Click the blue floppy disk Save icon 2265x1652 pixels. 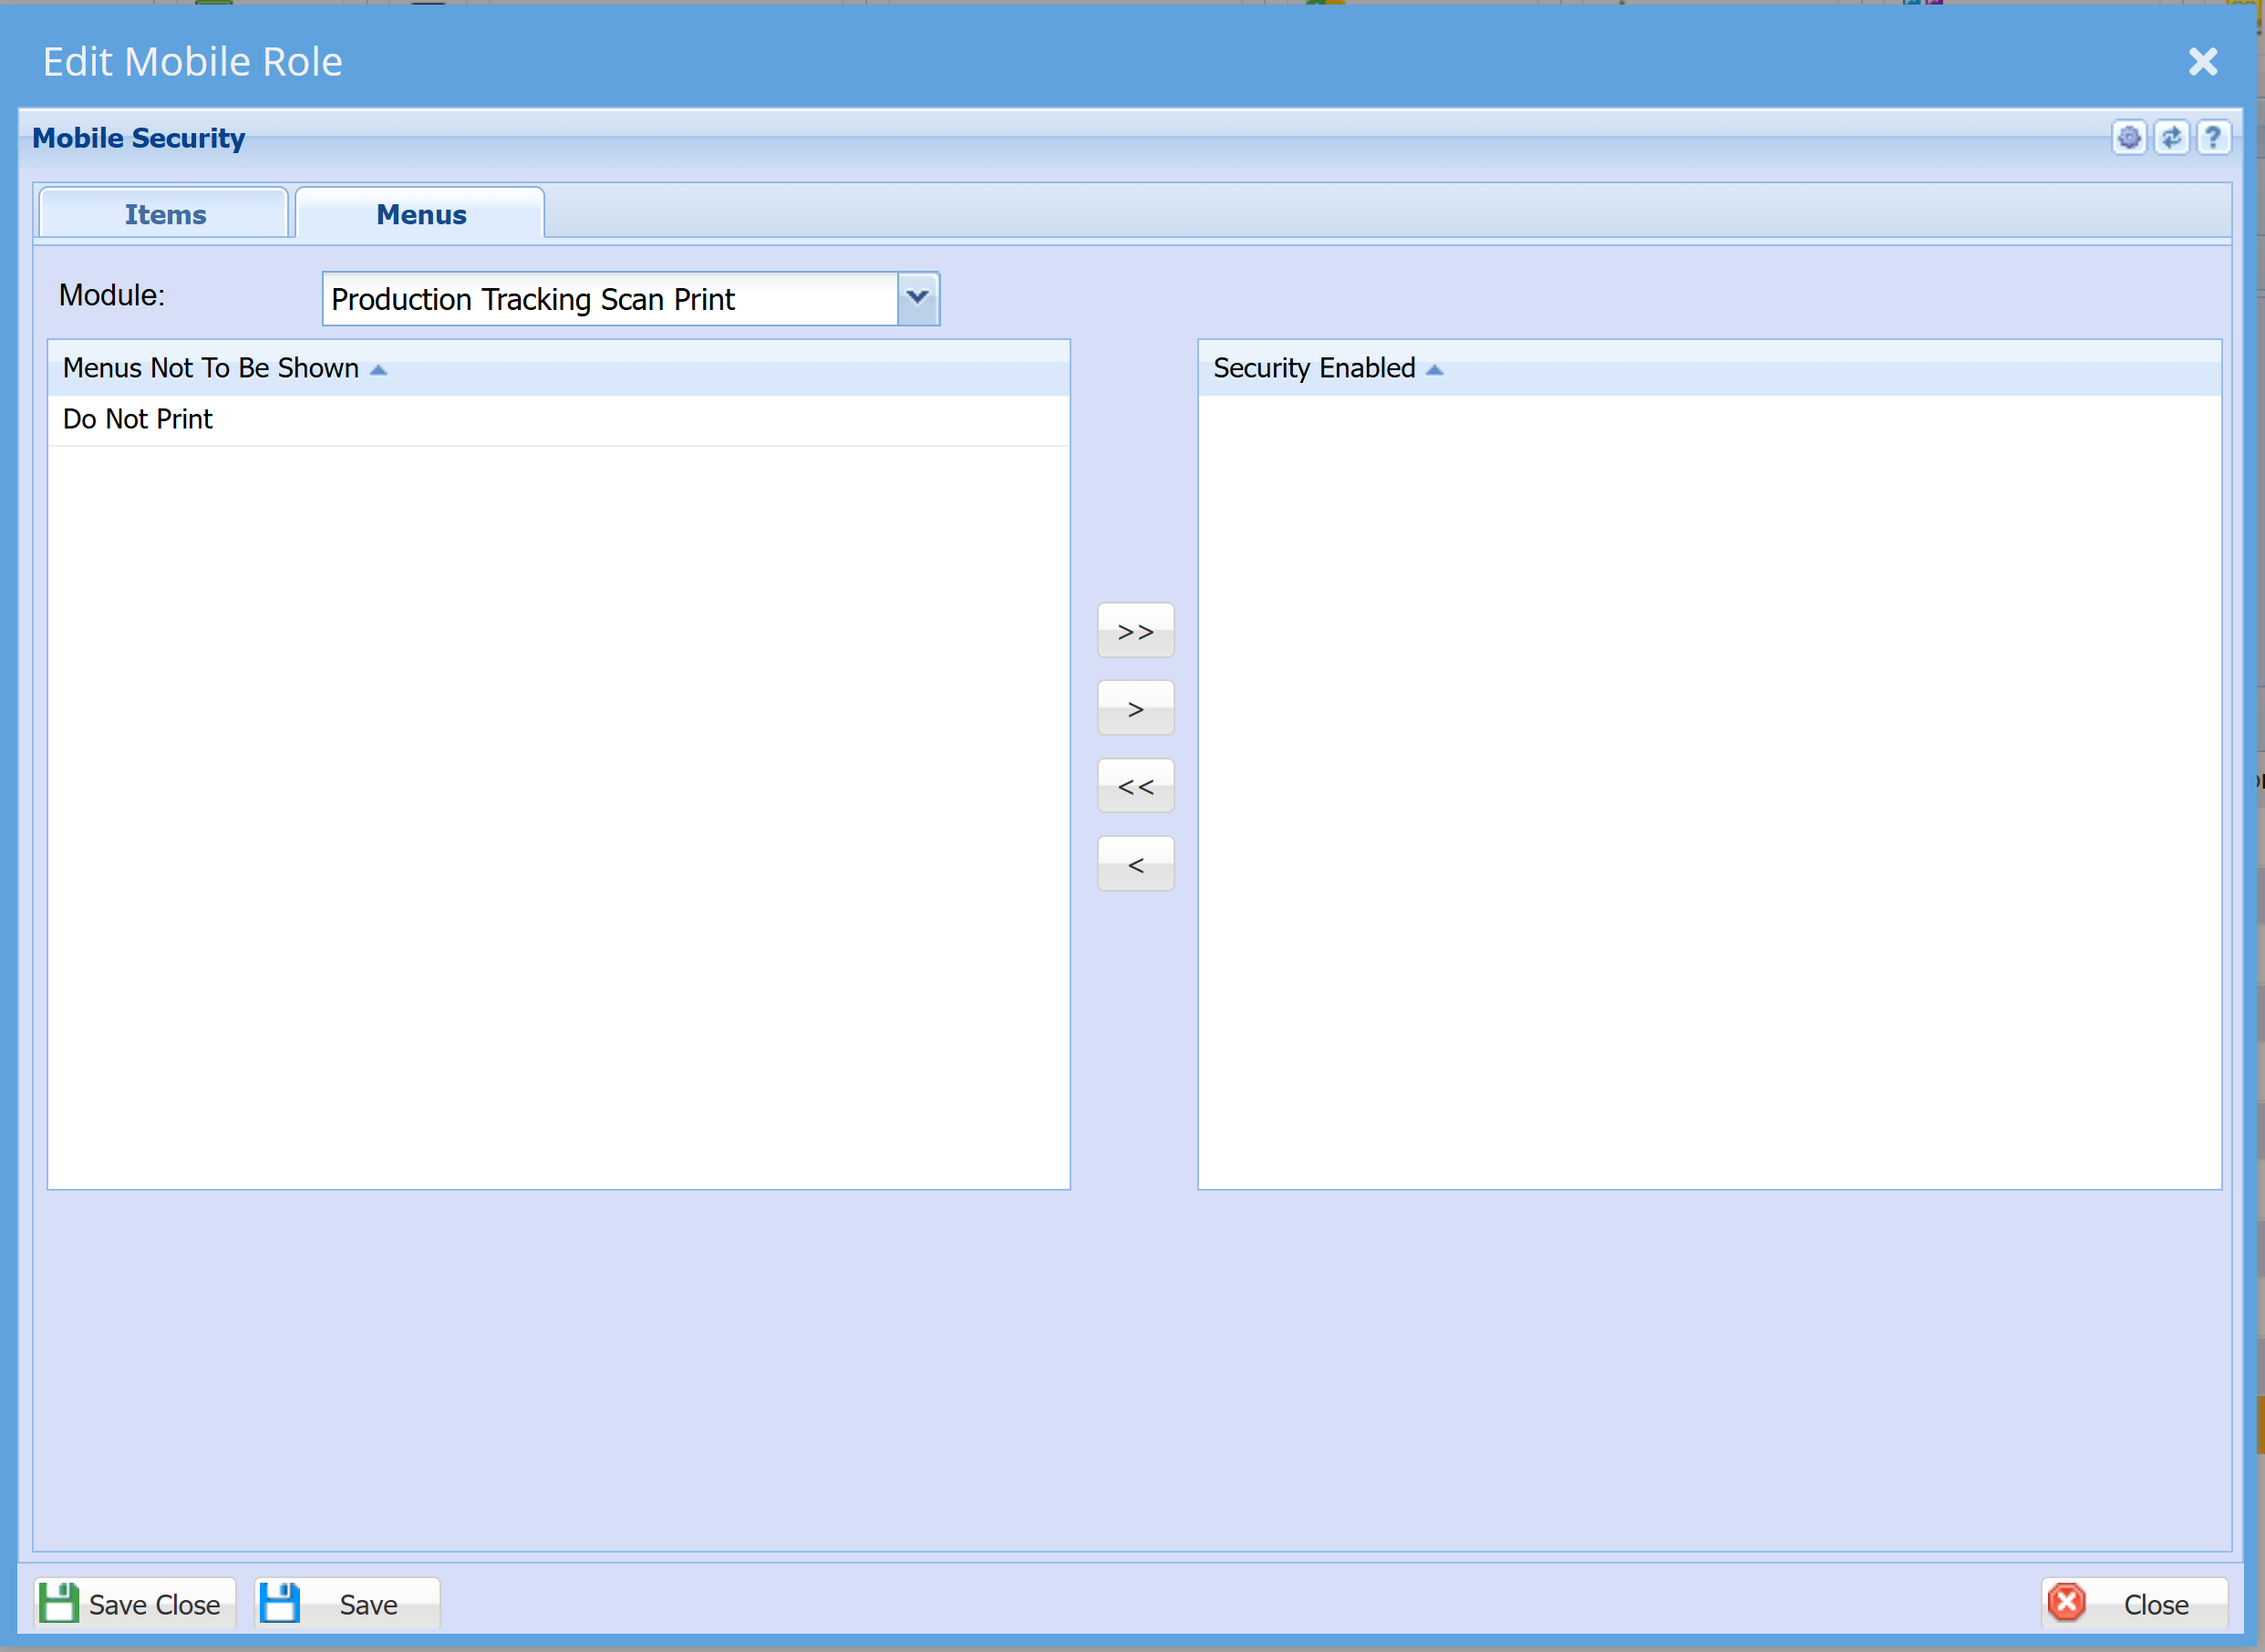tap(280, 1603)
